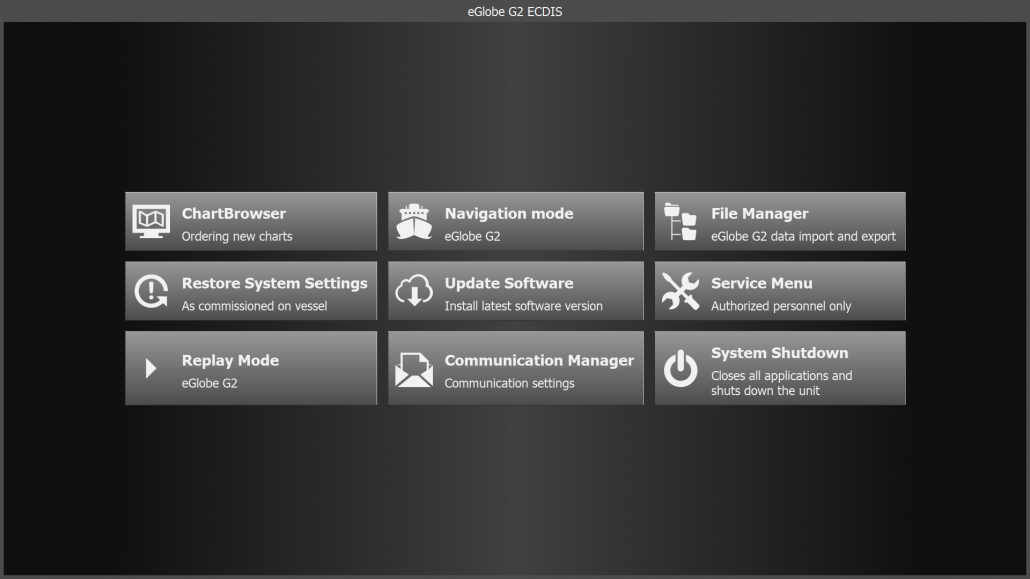The height and width of the screenshot is (579, 1030).
Task: Select System Shutdown title text
Action: point(780,353)
